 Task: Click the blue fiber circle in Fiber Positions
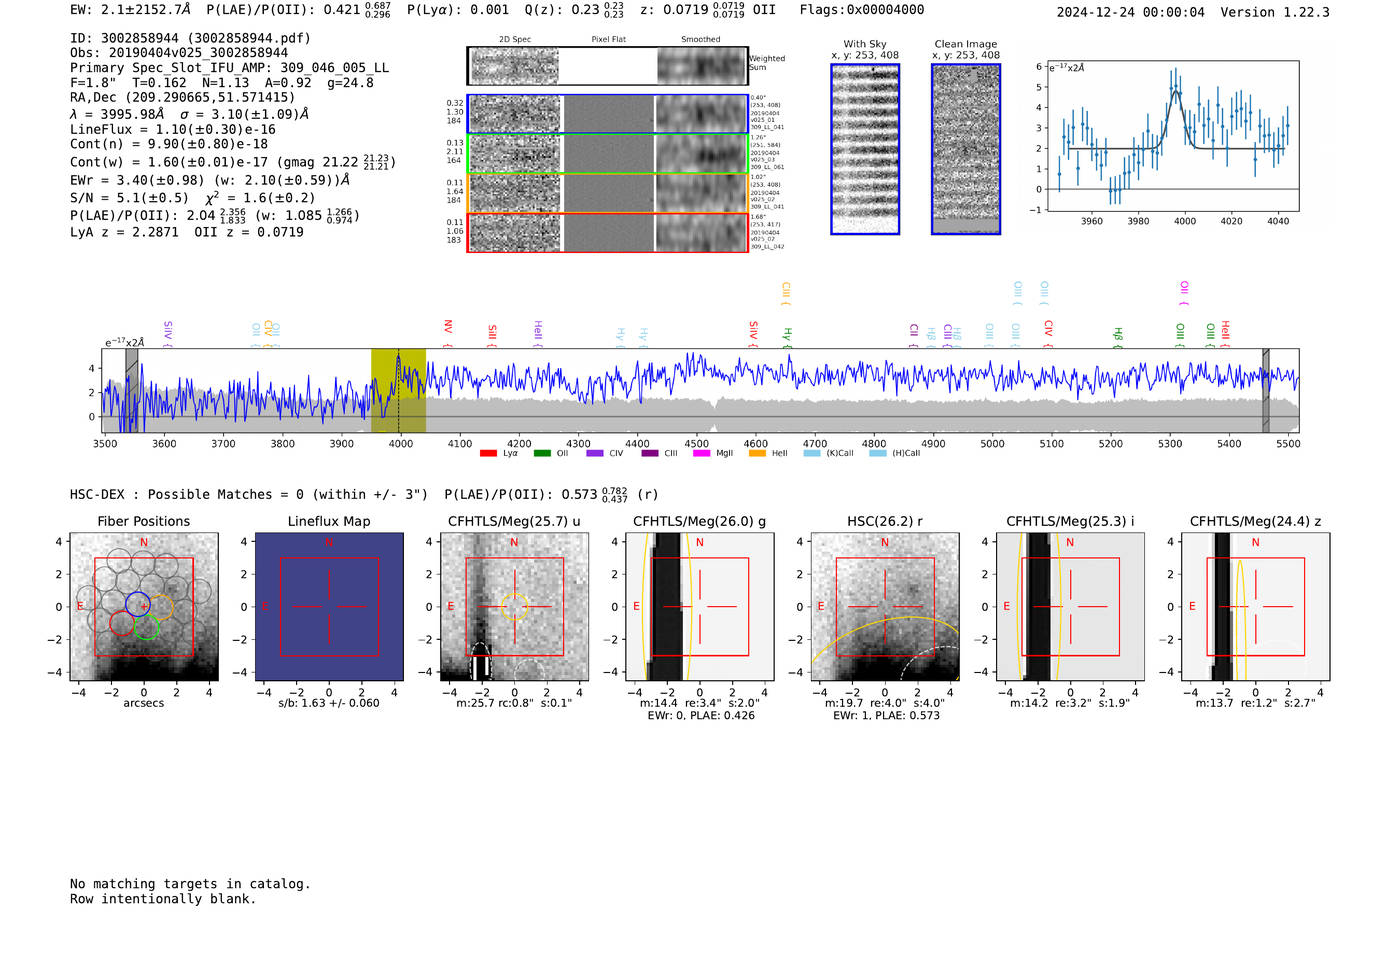tap(138, 603)
